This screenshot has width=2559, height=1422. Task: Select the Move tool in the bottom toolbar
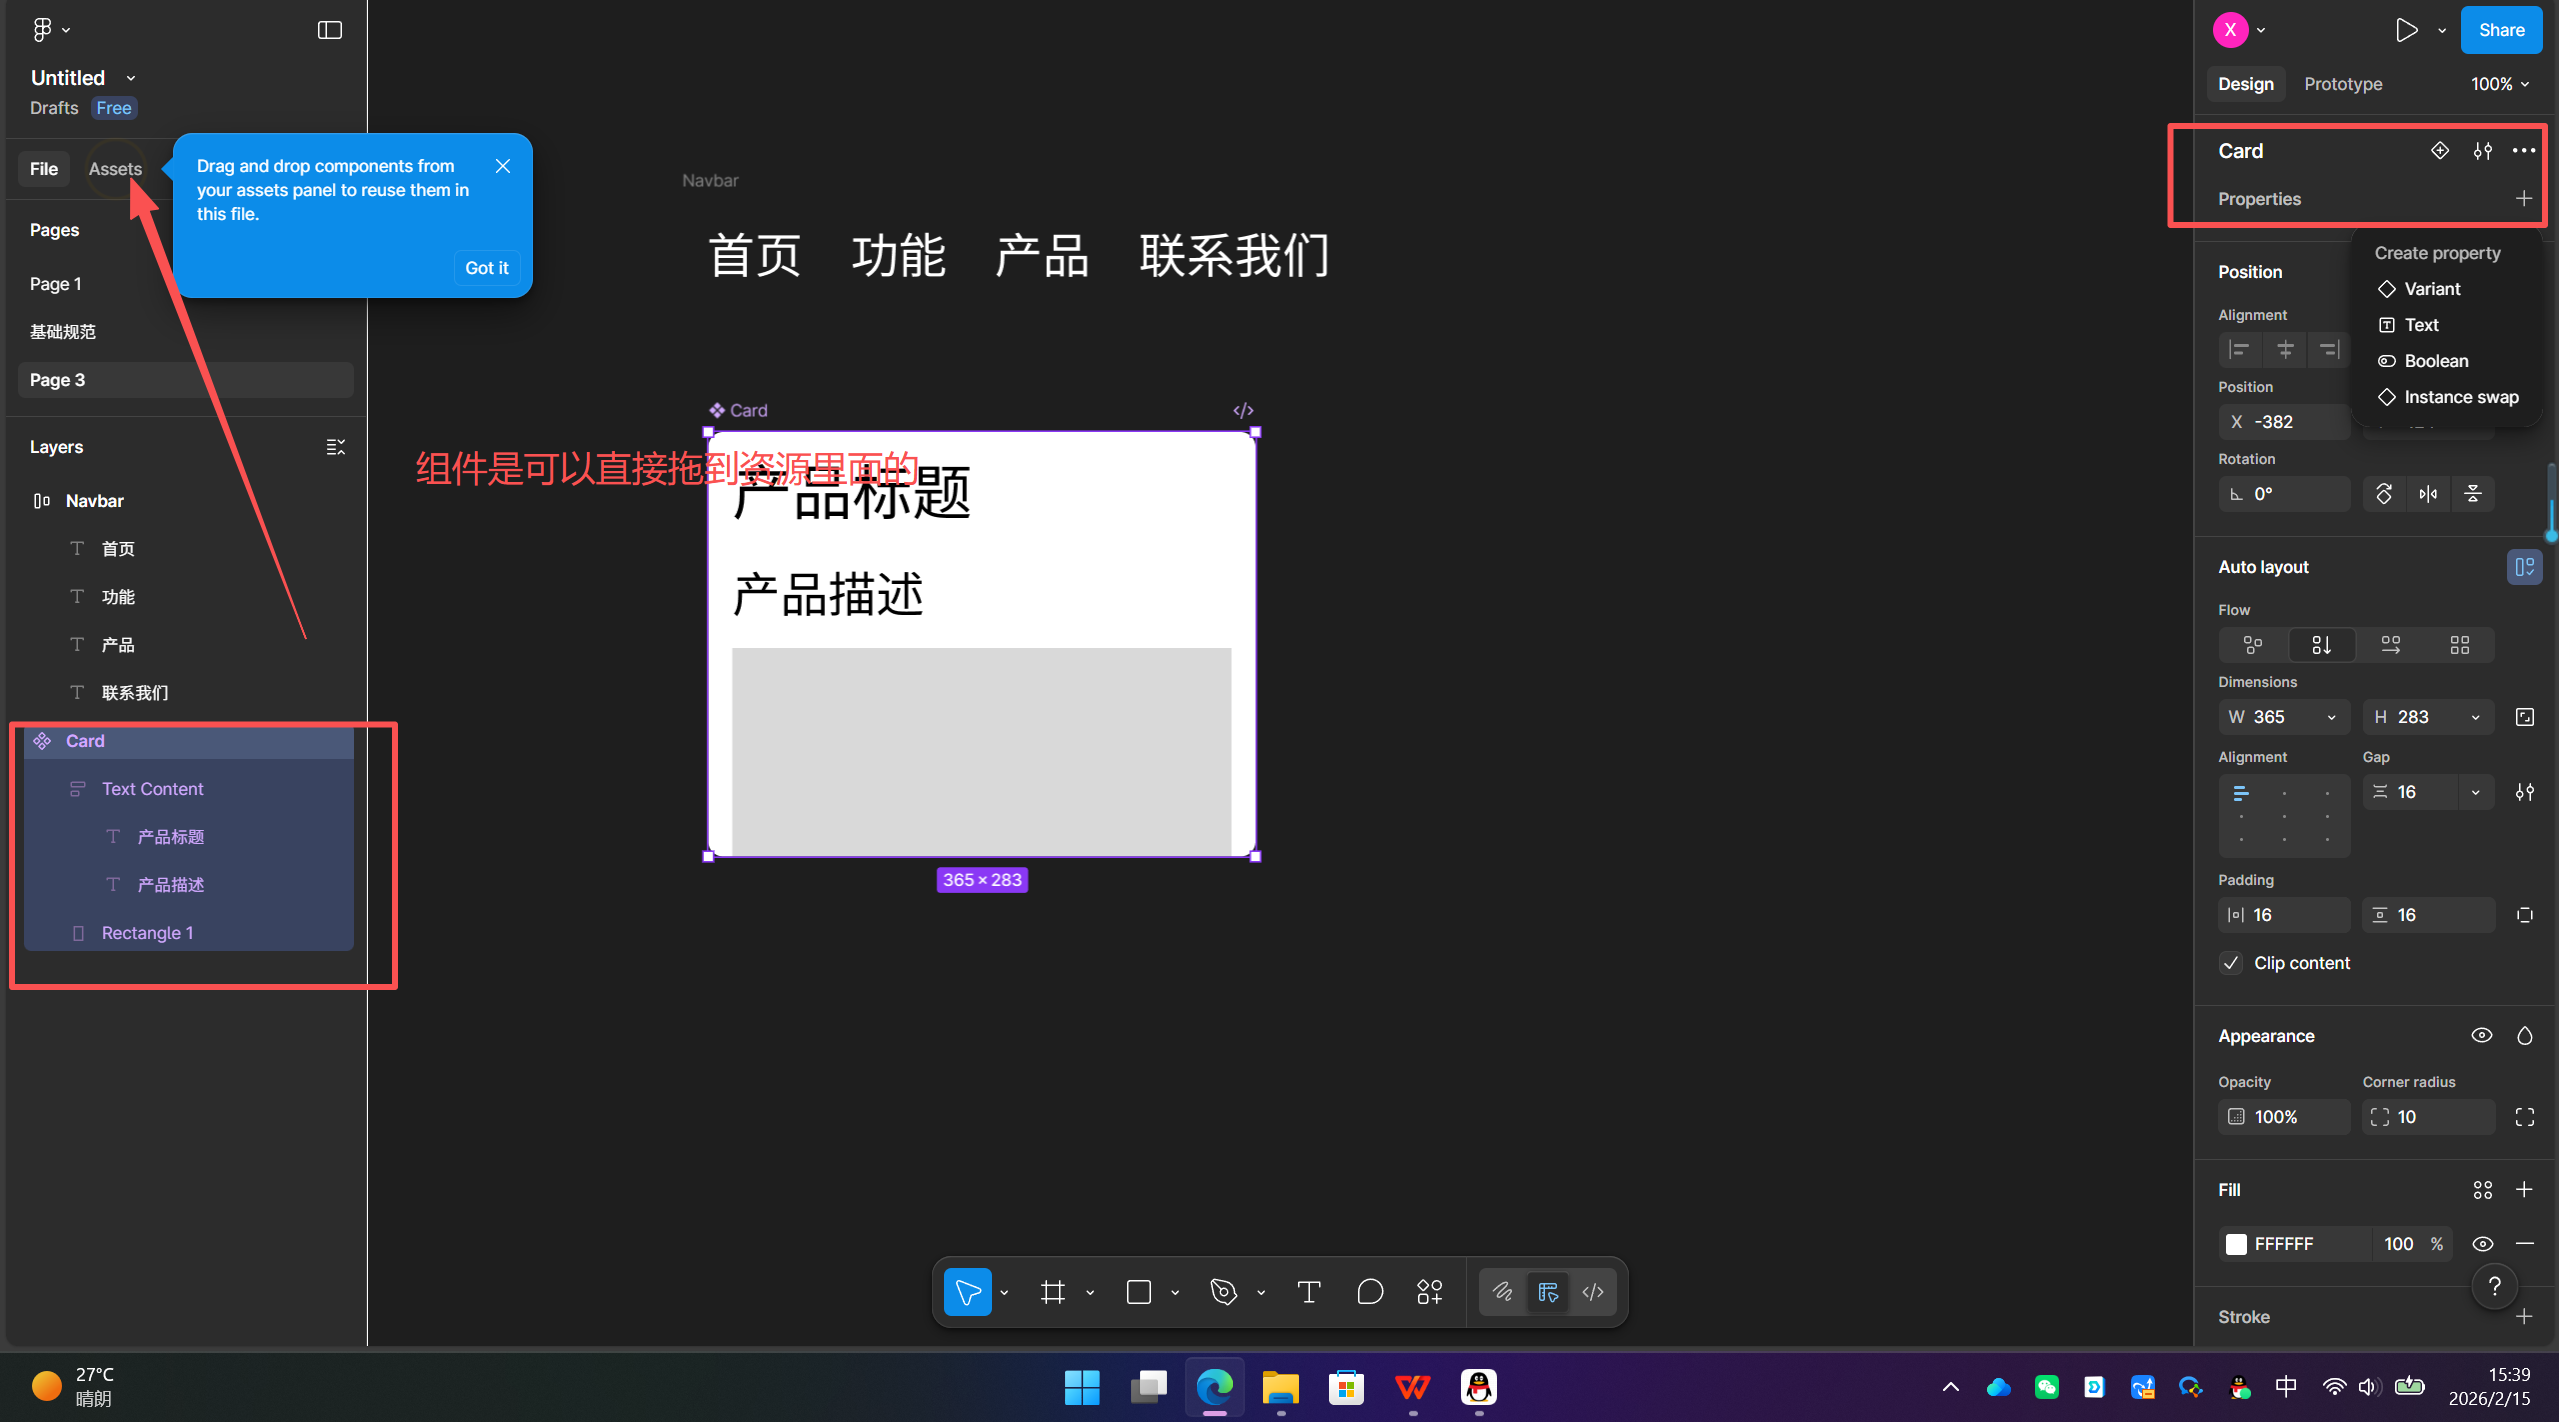pyautogui.click(x=965, y=1291)
